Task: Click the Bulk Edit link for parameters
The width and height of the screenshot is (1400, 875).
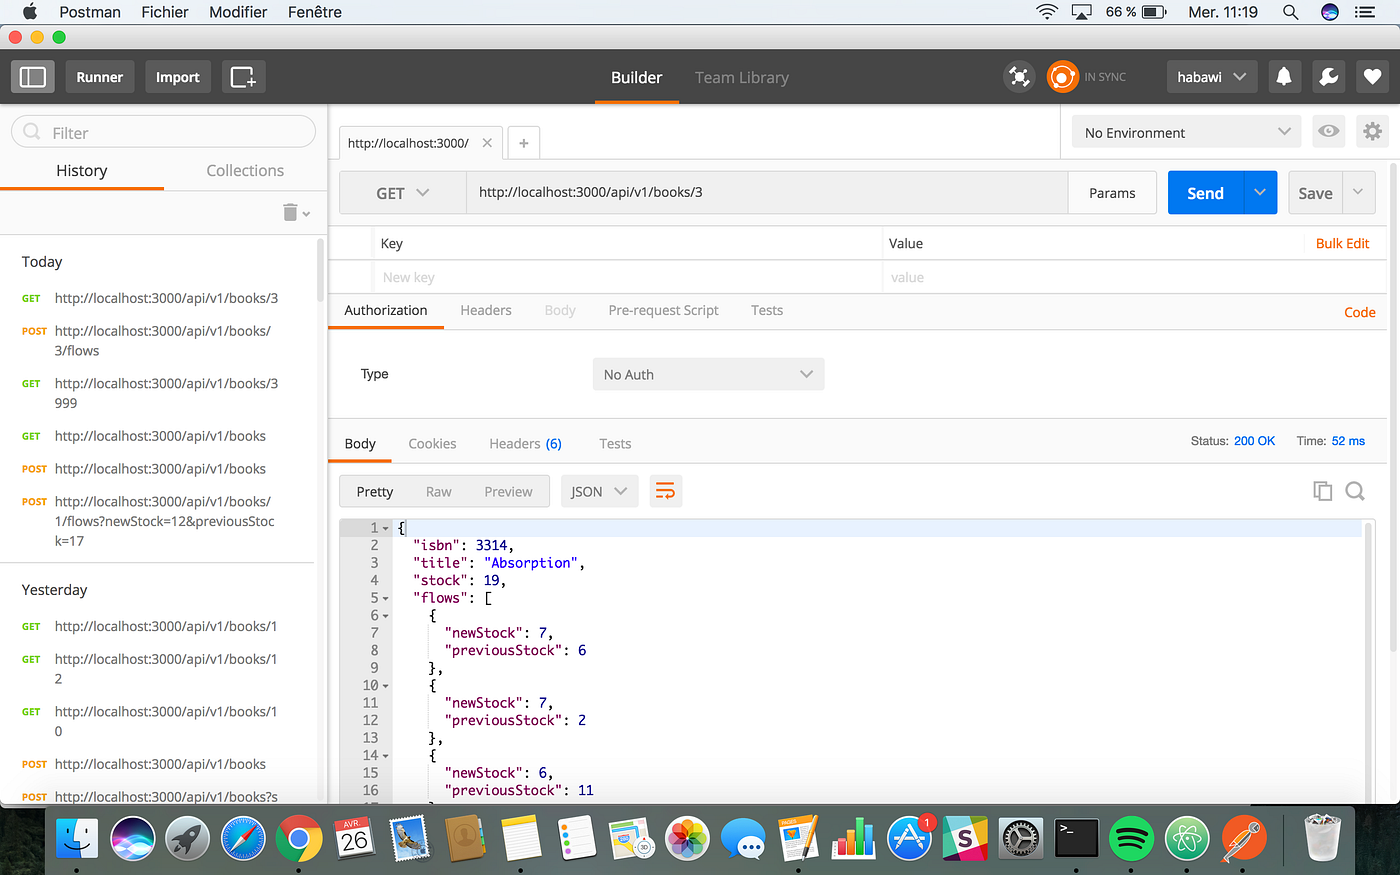Action: coord(1342,243)
